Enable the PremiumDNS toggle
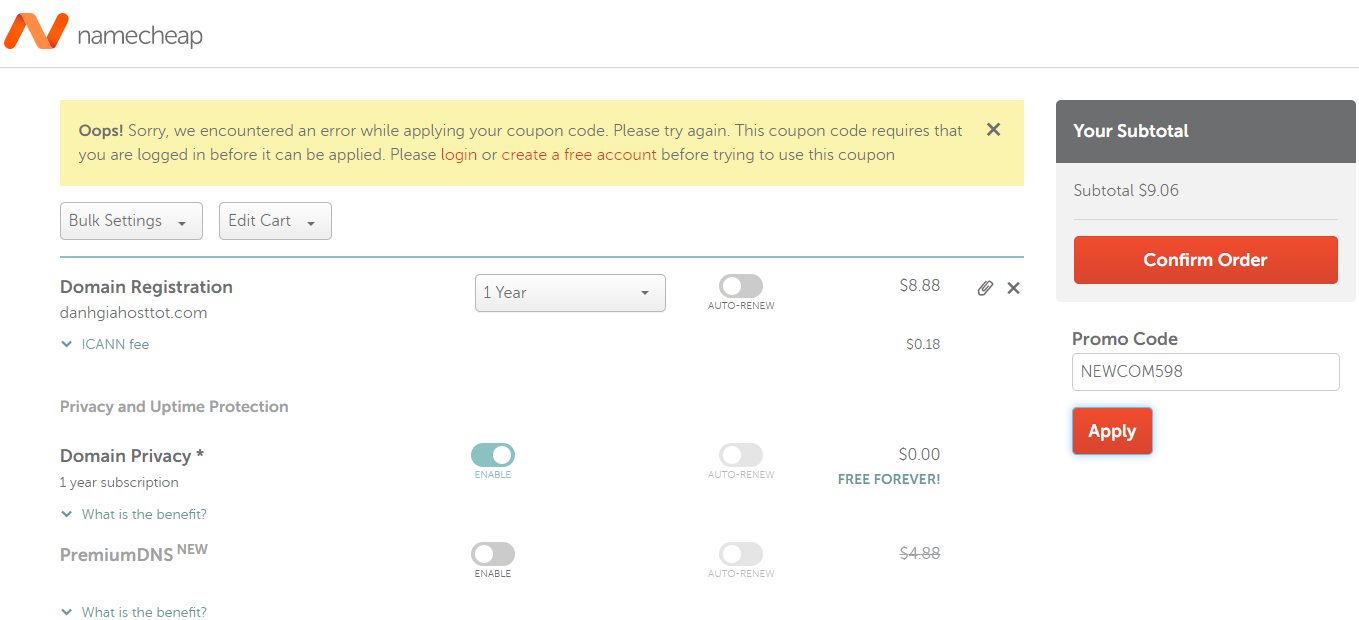This screenshot has width=1359, height=620. tap(492, 554)
